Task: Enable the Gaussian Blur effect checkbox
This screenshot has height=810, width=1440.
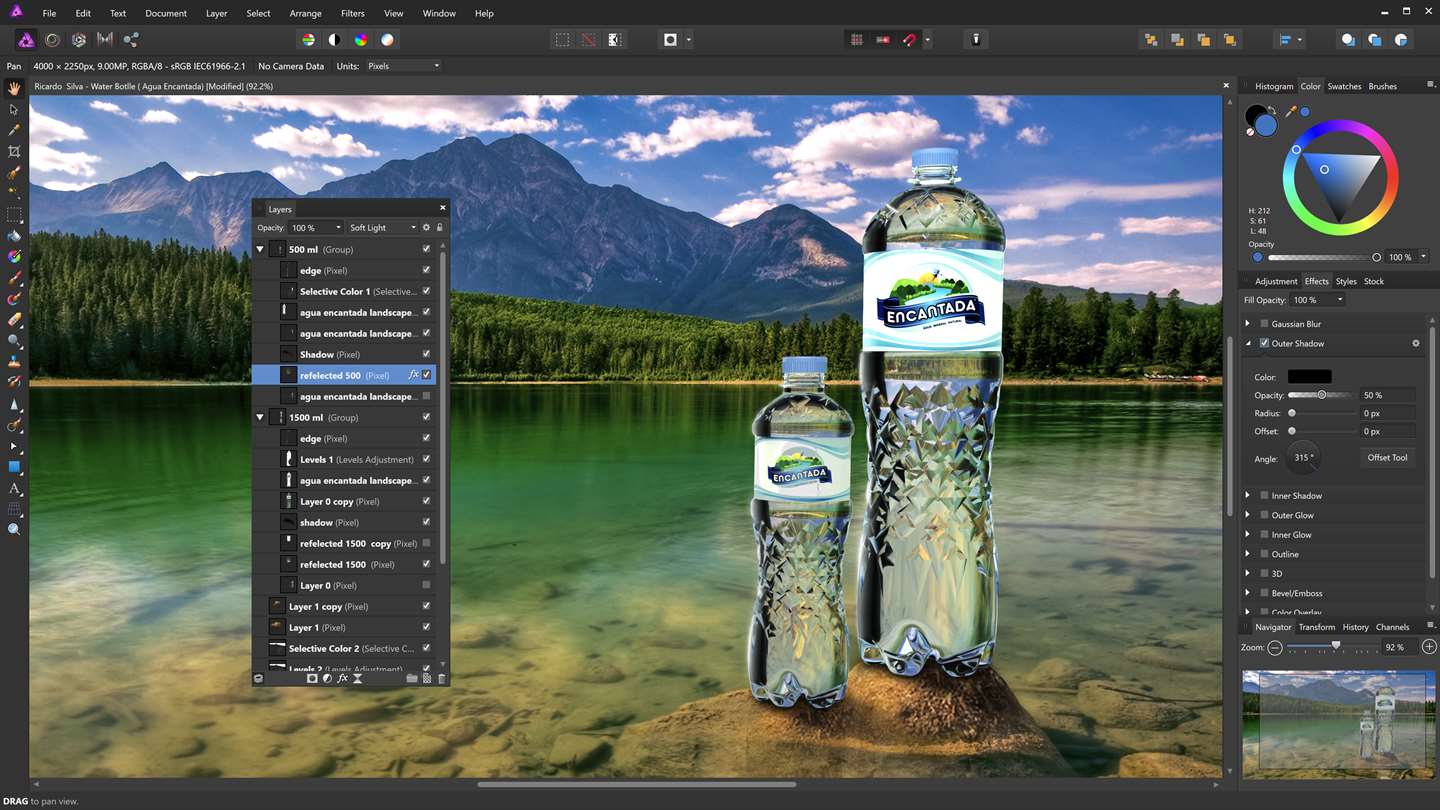Action: point(1264,324)
